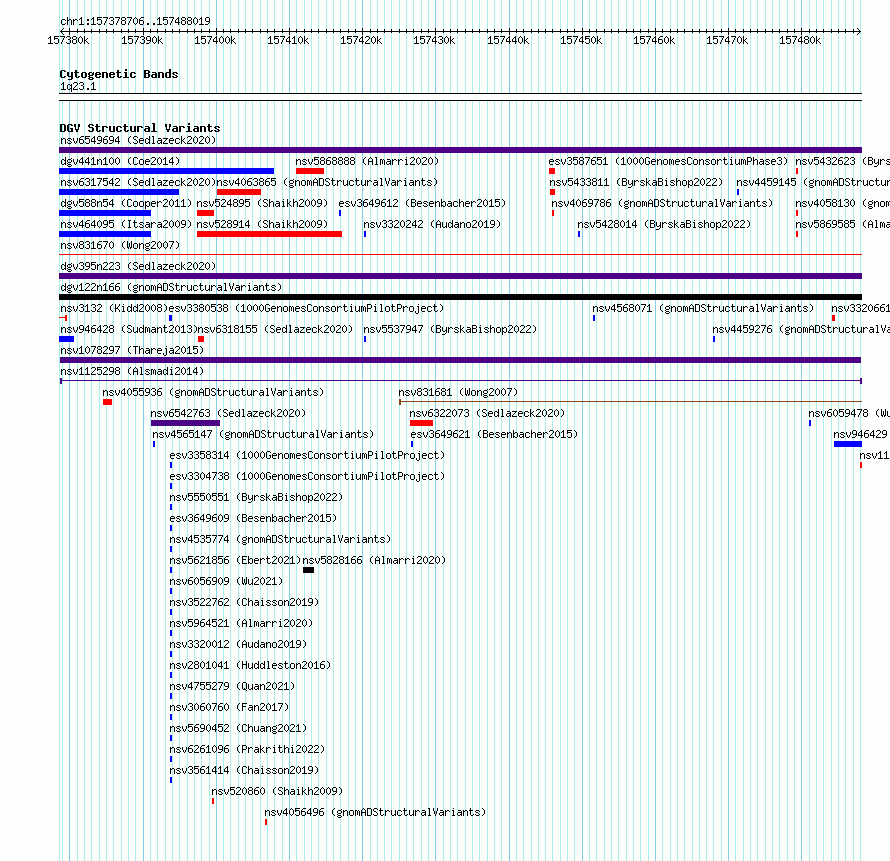The image size is (890, 861).
Task: Click nsv4568071 (gnomADStructuralVariants) label
Action: (703, 308)
